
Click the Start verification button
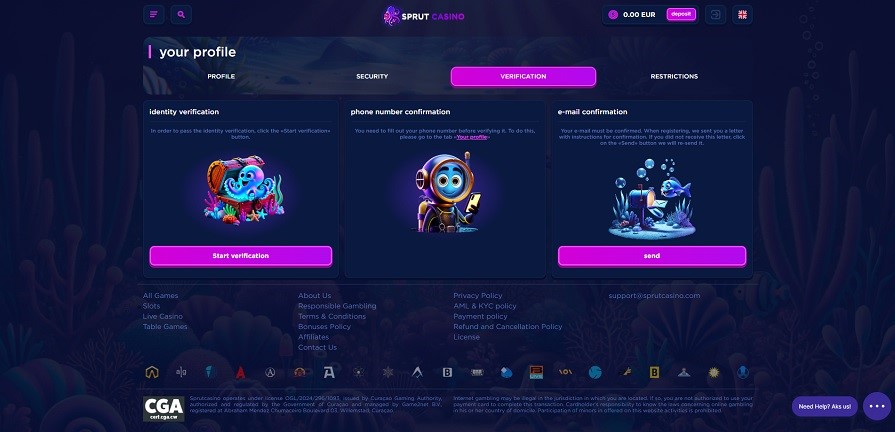pyautogui.click(x=241, y=256)
